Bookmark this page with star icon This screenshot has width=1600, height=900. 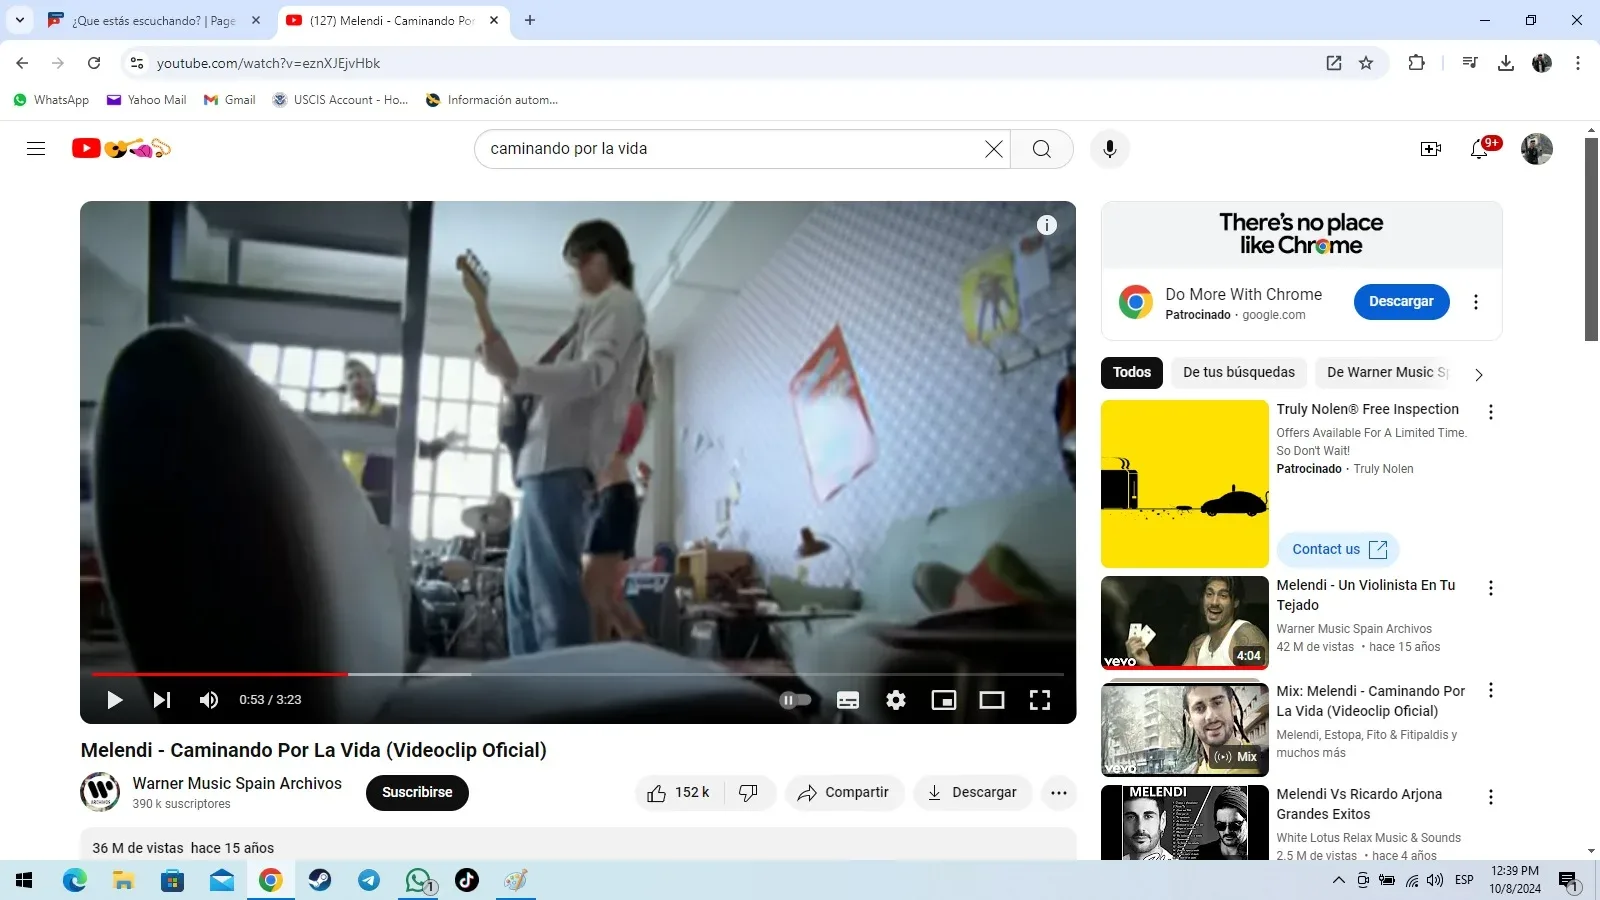[x=1366, y=63]
